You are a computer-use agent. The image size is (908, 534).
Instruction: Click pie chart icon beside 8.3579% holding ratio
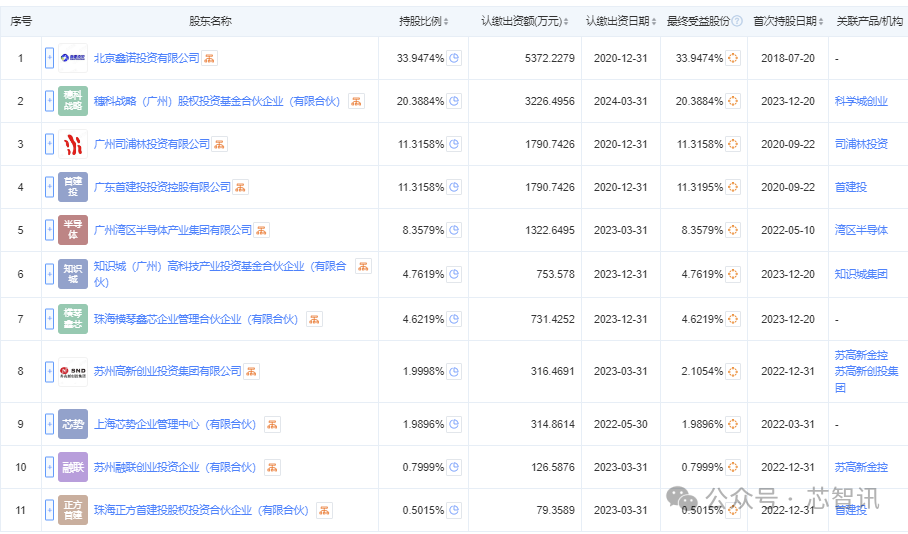[454, 230]
